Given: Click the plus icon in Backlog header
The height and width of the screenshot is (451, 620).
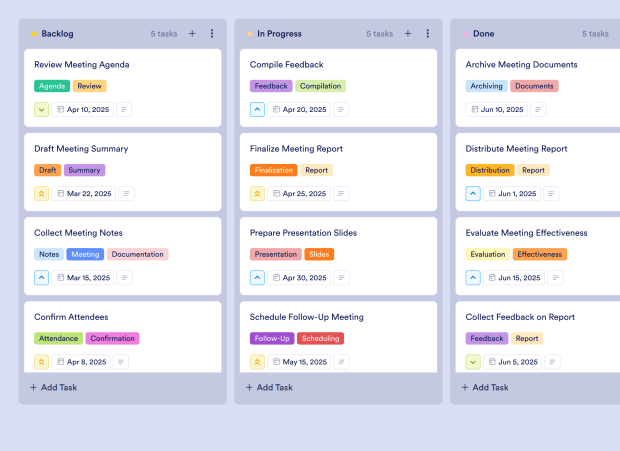Looking at the screenshot, I should [x=192, y=33].
